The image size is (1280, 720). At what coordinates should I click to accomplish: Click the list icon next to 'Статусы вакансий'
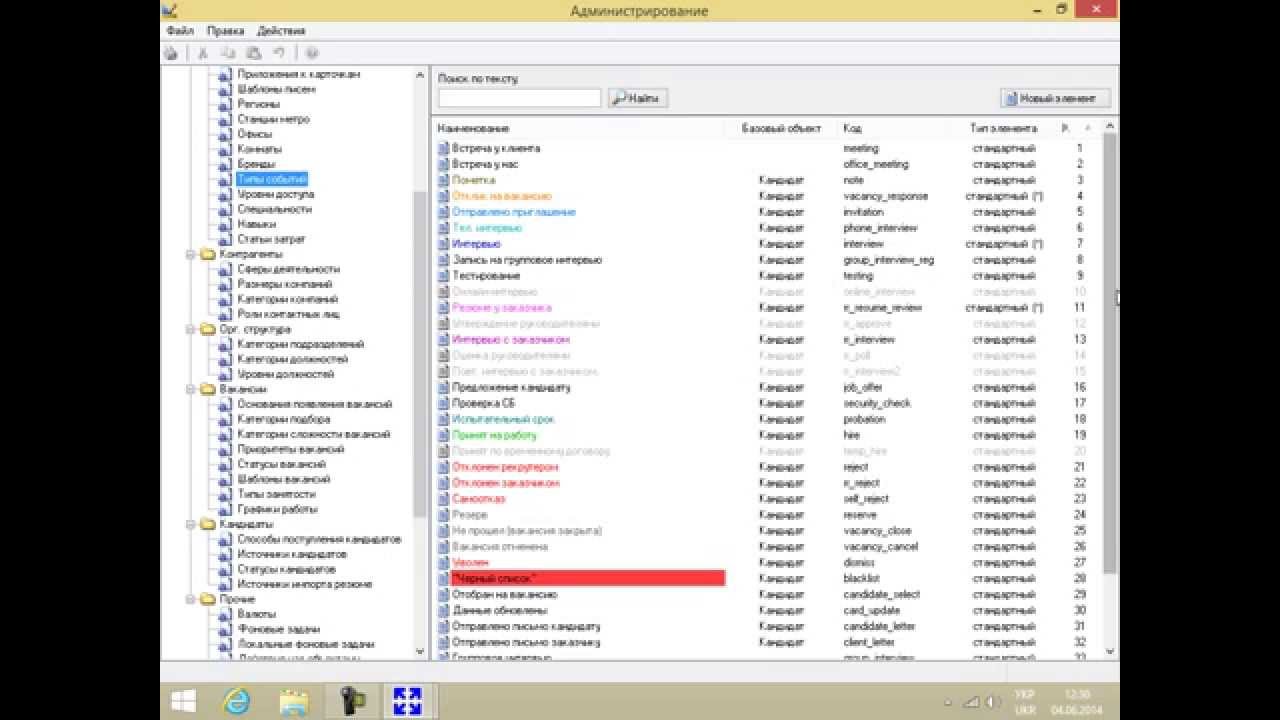click(x=225, y=464)
